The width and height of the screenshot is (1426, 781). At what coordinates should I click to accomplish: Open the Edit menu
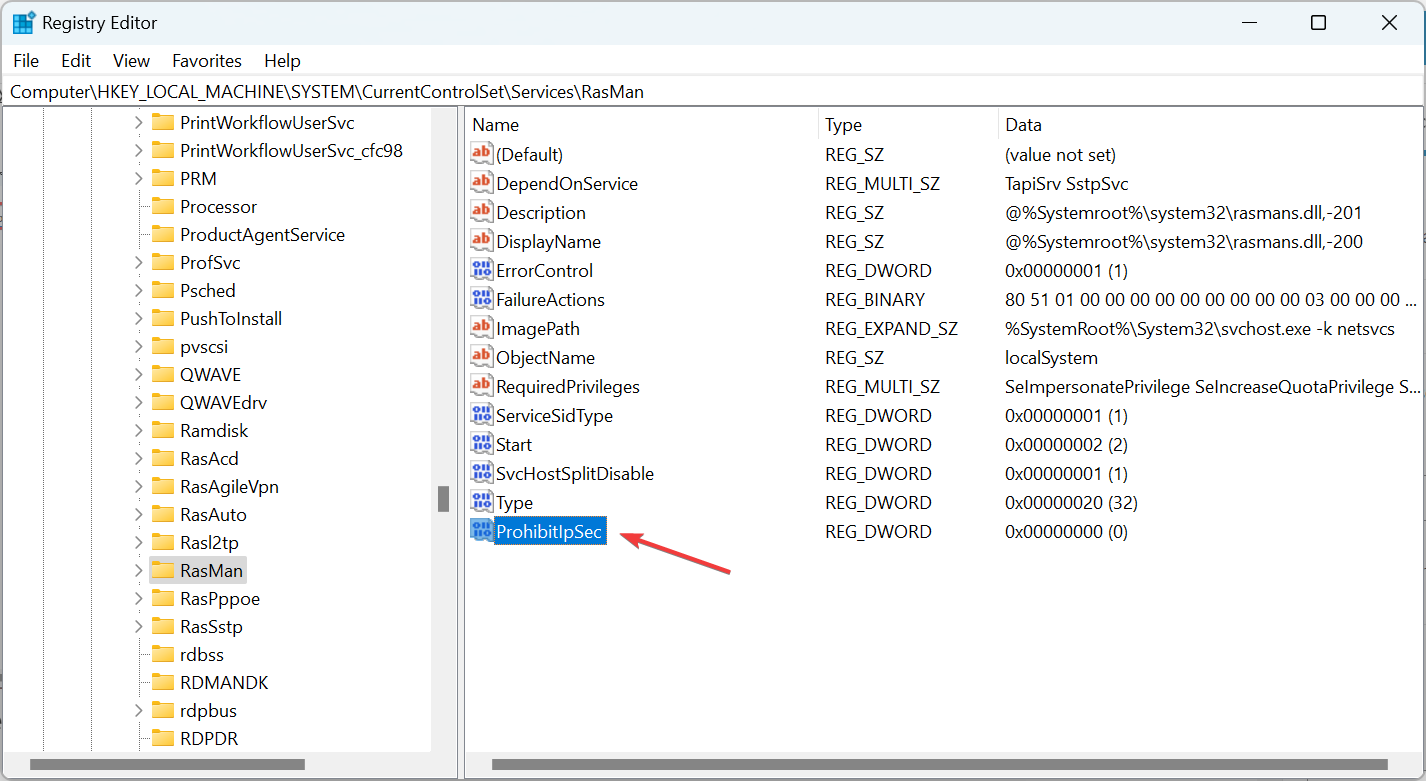[76, 61]
